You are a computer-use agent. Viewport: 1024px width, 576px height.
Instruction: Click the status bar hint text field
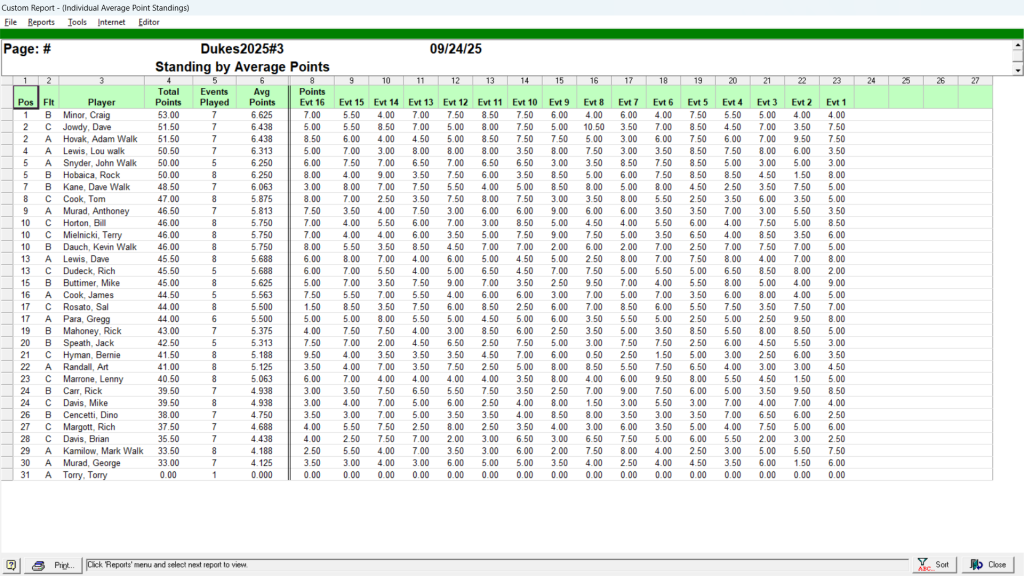pos(497,565)
